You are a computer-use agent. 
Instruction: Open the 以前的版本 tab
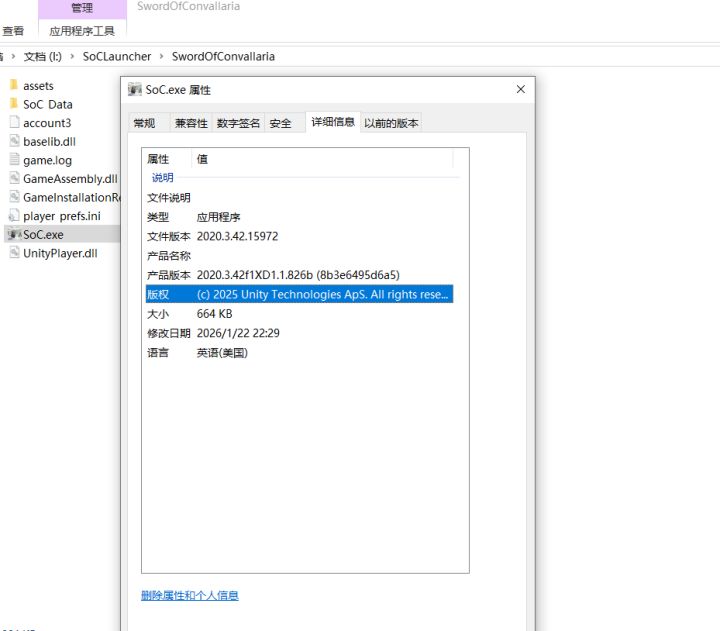point(391,123)
